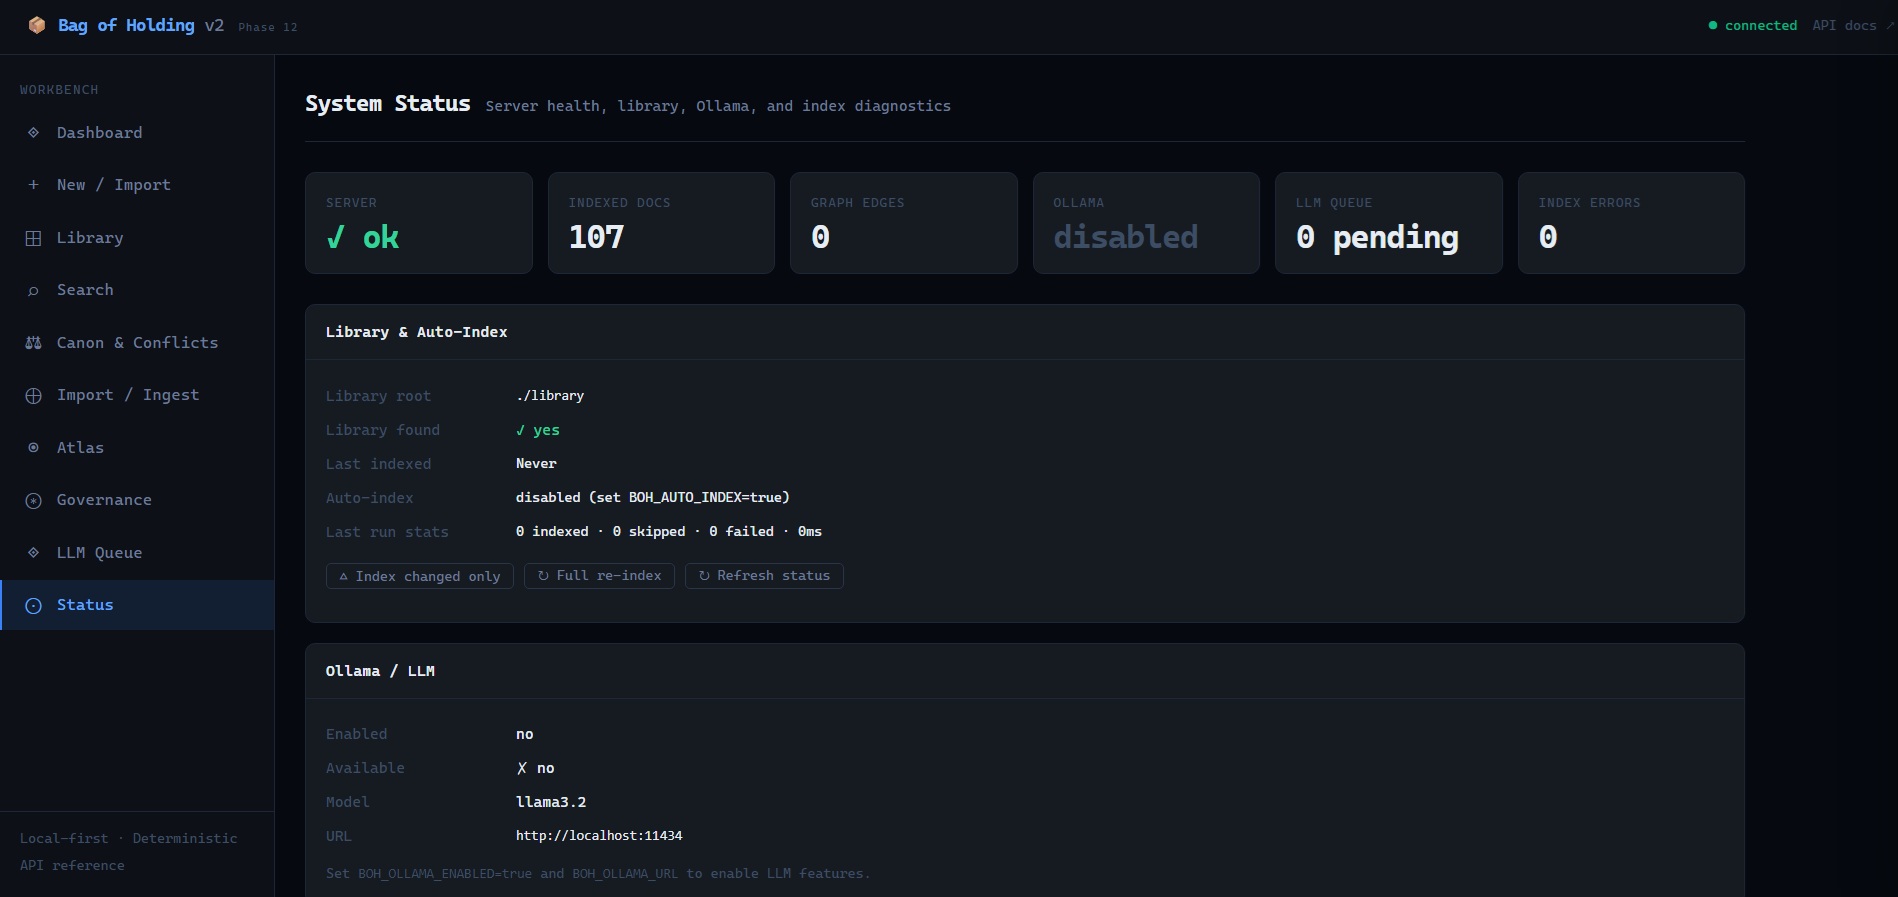Open the Dashboard page
The height and width of the screenshot is (897, 1898).
pyautogui.click(x=137, y=133)
